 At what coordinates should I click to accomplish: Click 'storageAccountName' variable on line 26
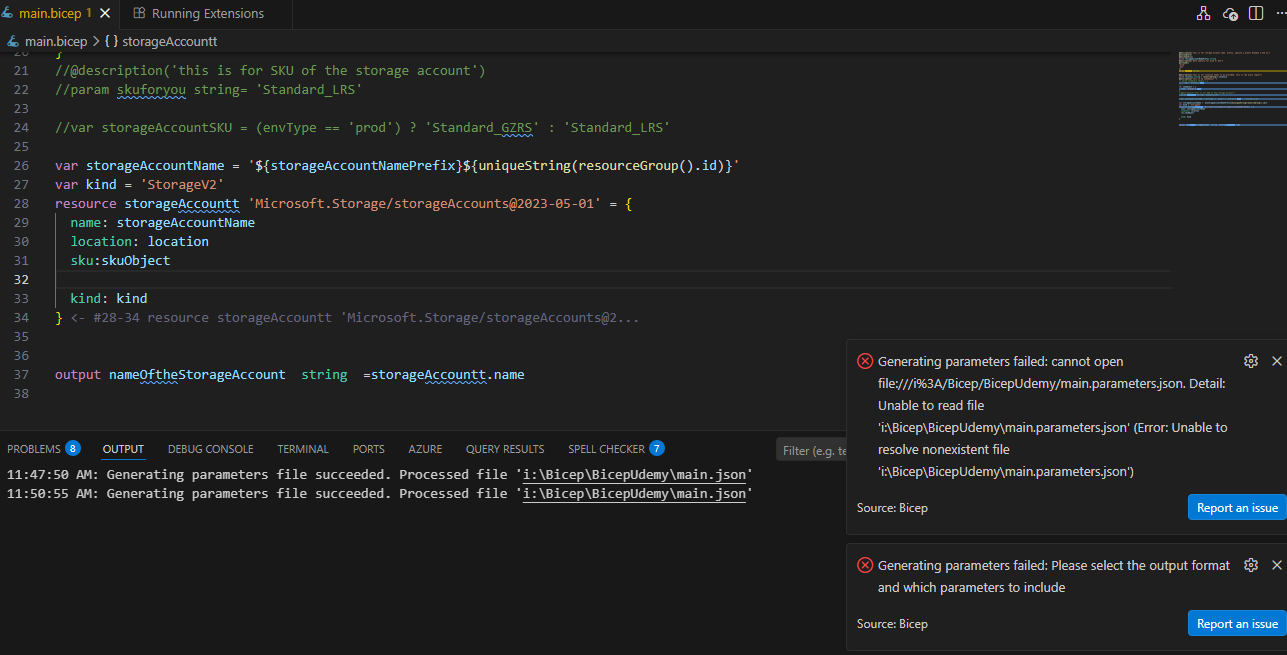point(155,166)
